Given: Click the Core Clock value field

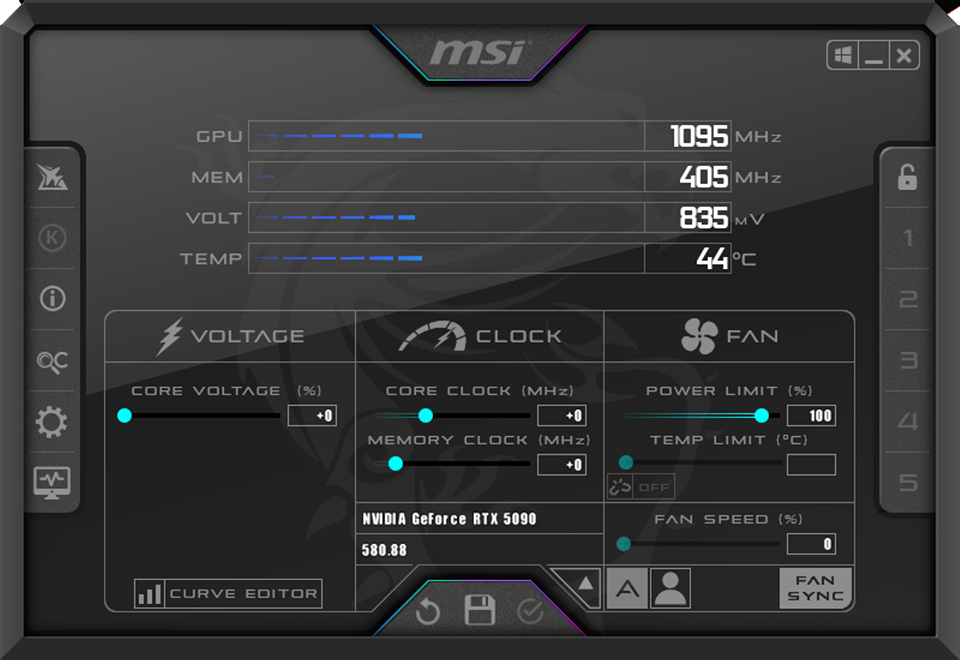Looking at the screenshot, I should click(561, 414).
